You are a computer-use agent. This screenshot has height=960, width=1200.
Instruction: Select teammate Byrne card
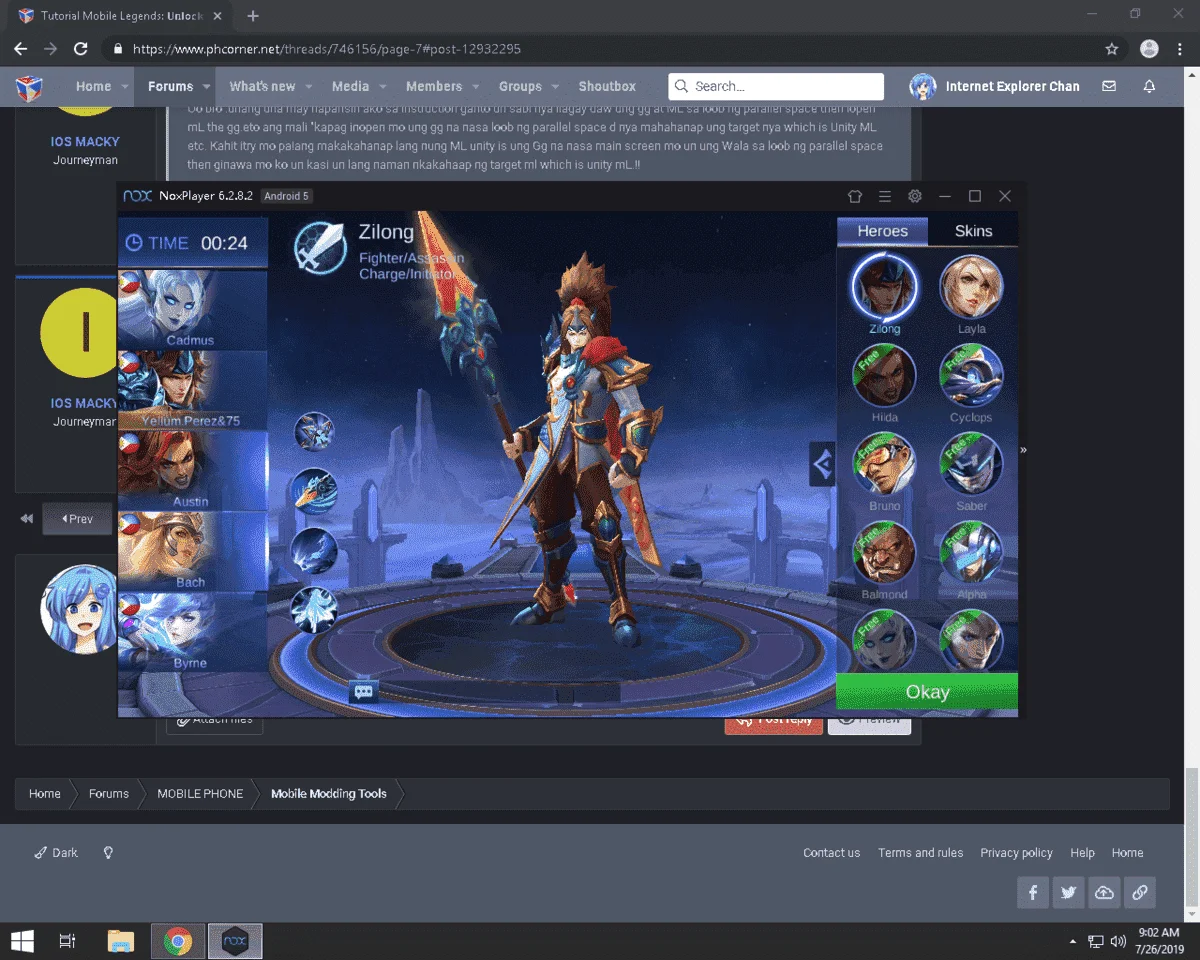193,632
